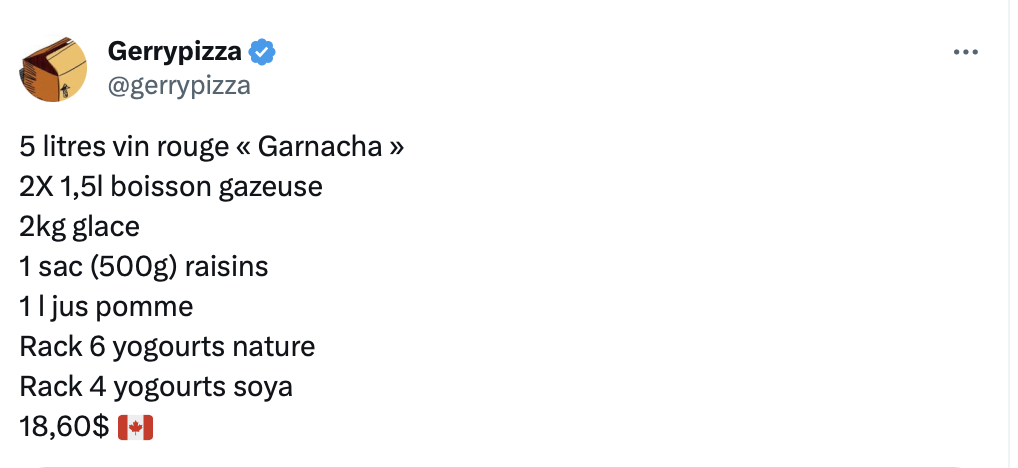This screenshot has width=1018, height=468.
Task: Open the Gerrypizza display name link
Action: [175, 51]
